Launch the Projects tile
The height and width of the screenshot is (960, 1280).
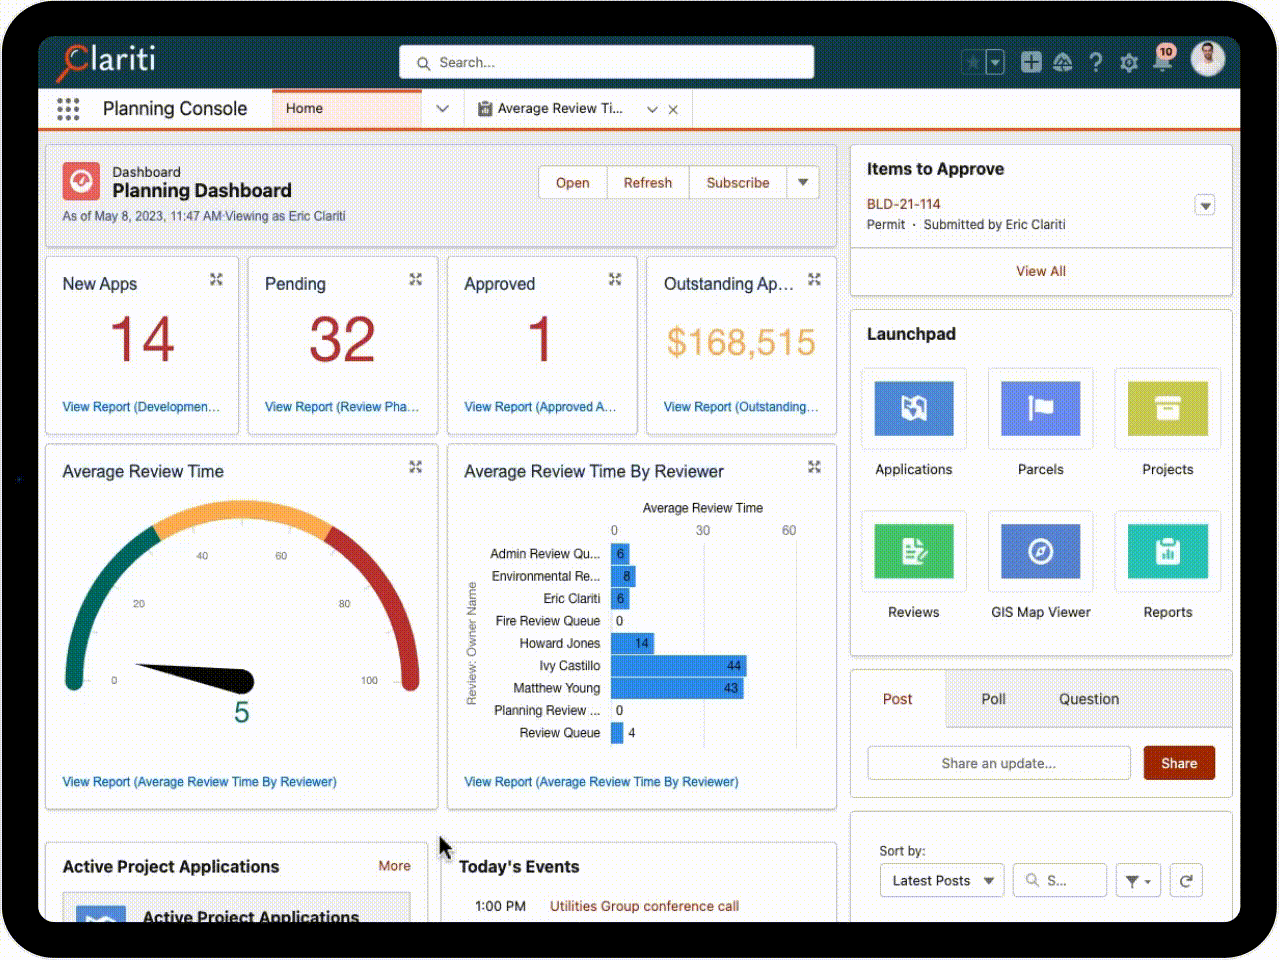point(1167,409)
